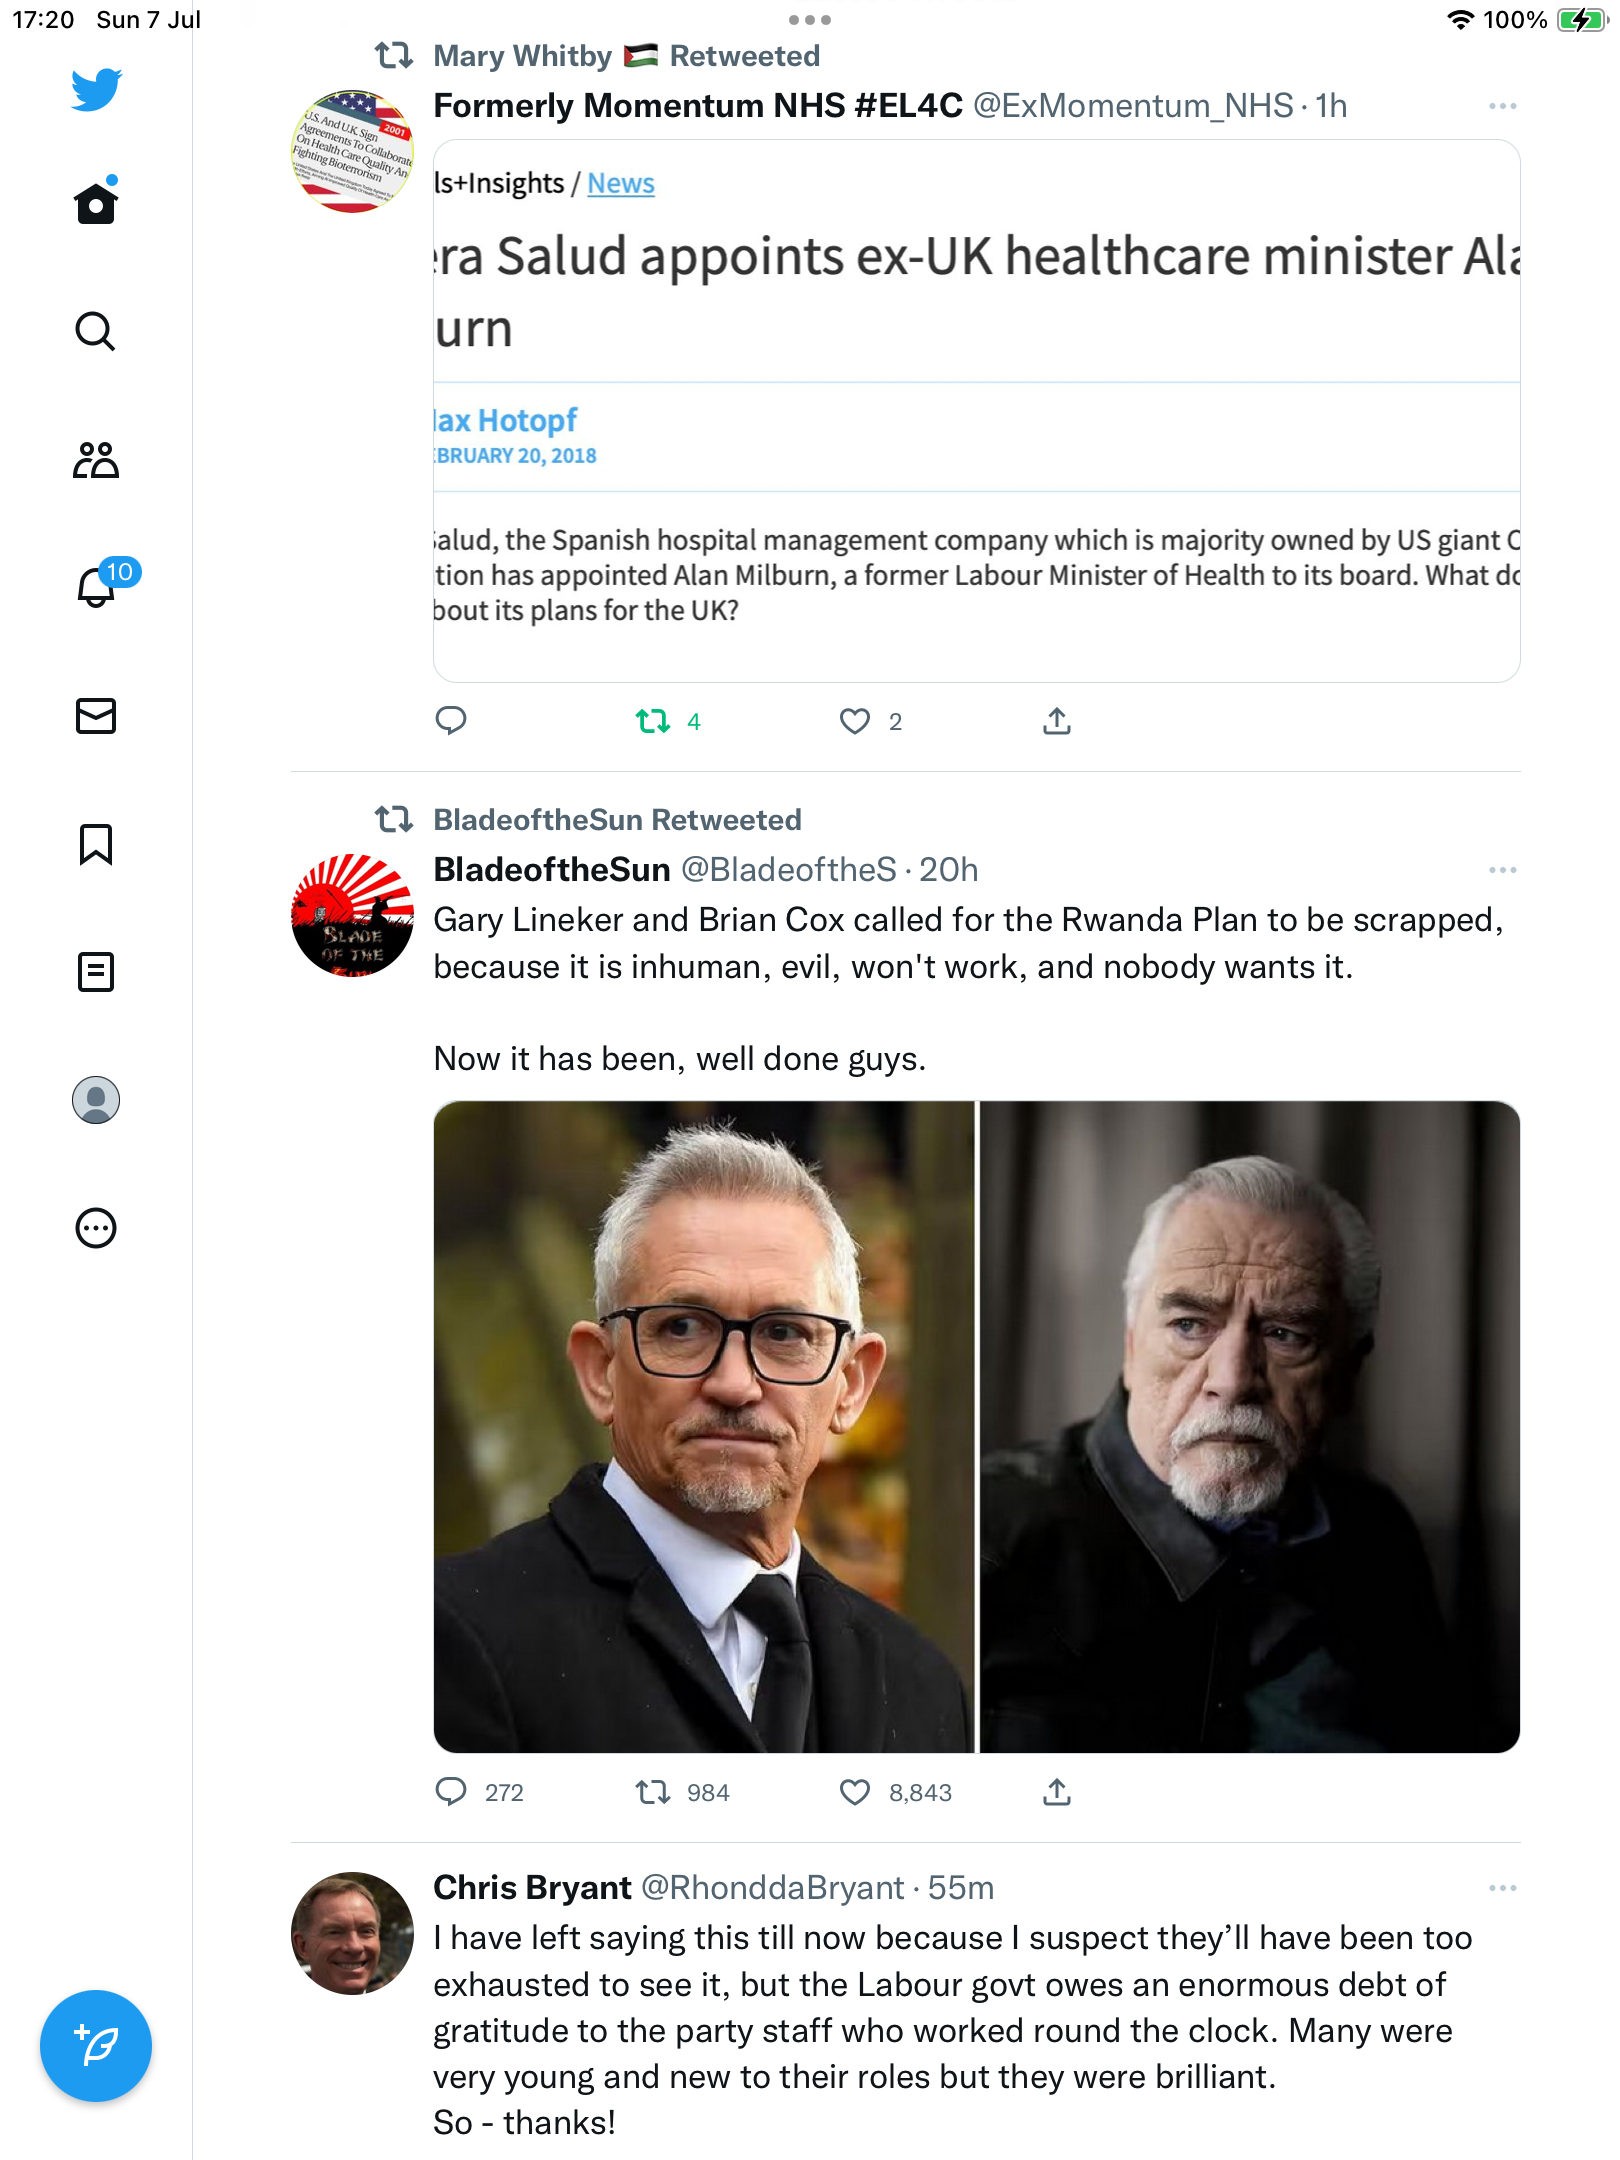1620x2160 pixels.
Task: Open the Mary Whitby Retweeted link
Action: (x=625, y=56)
